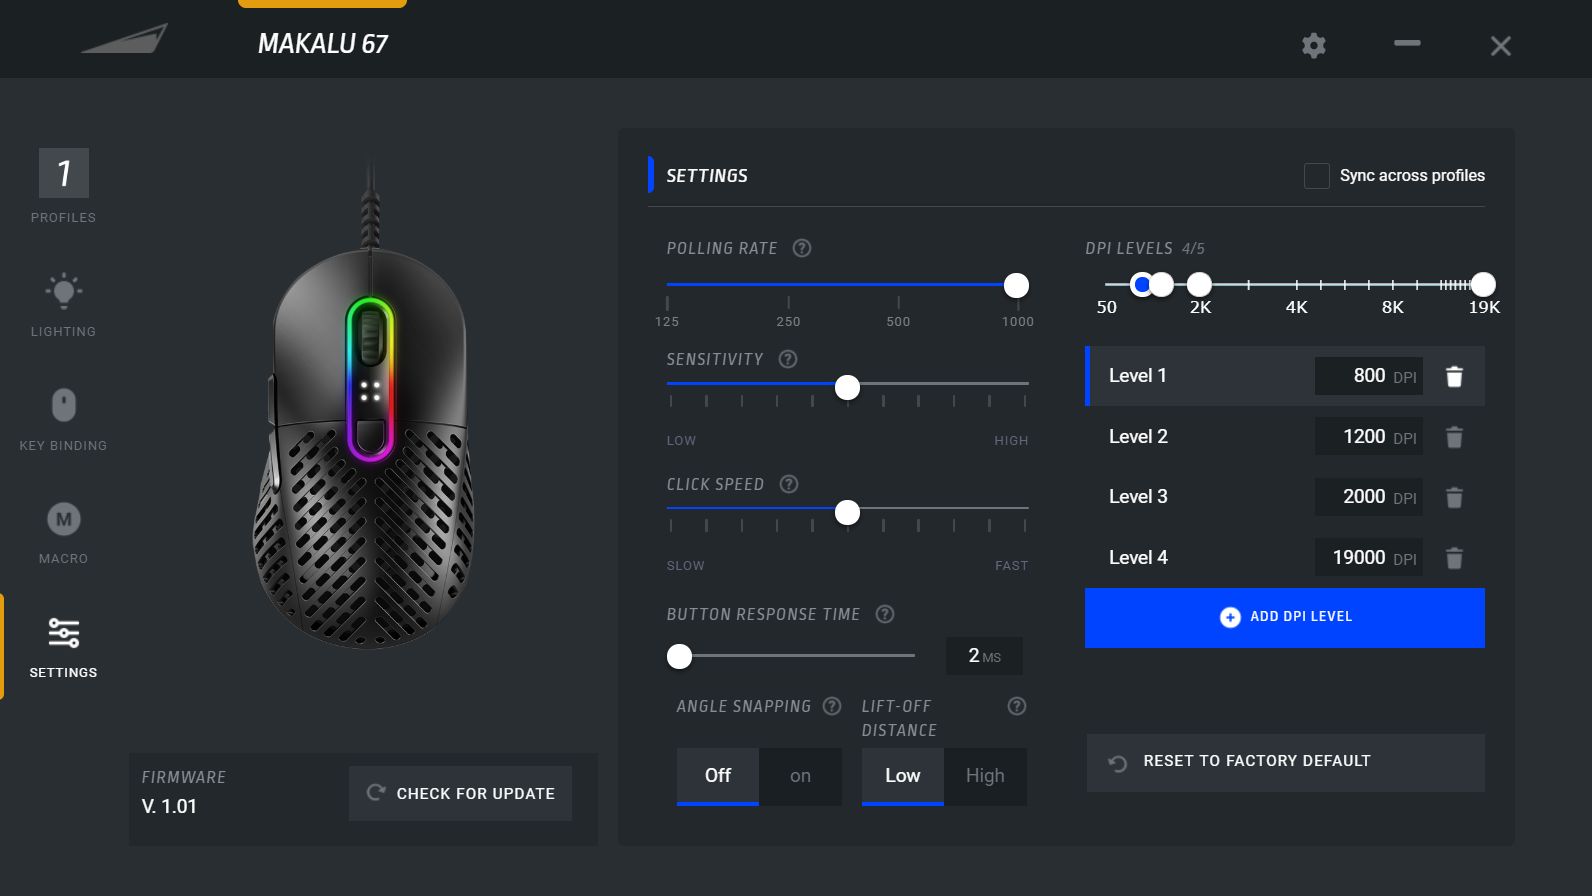Click the 2K handle on DPI slider
Viewport: 1592px width, 896px height.
pyautogui.click(x=1199, y=285)
